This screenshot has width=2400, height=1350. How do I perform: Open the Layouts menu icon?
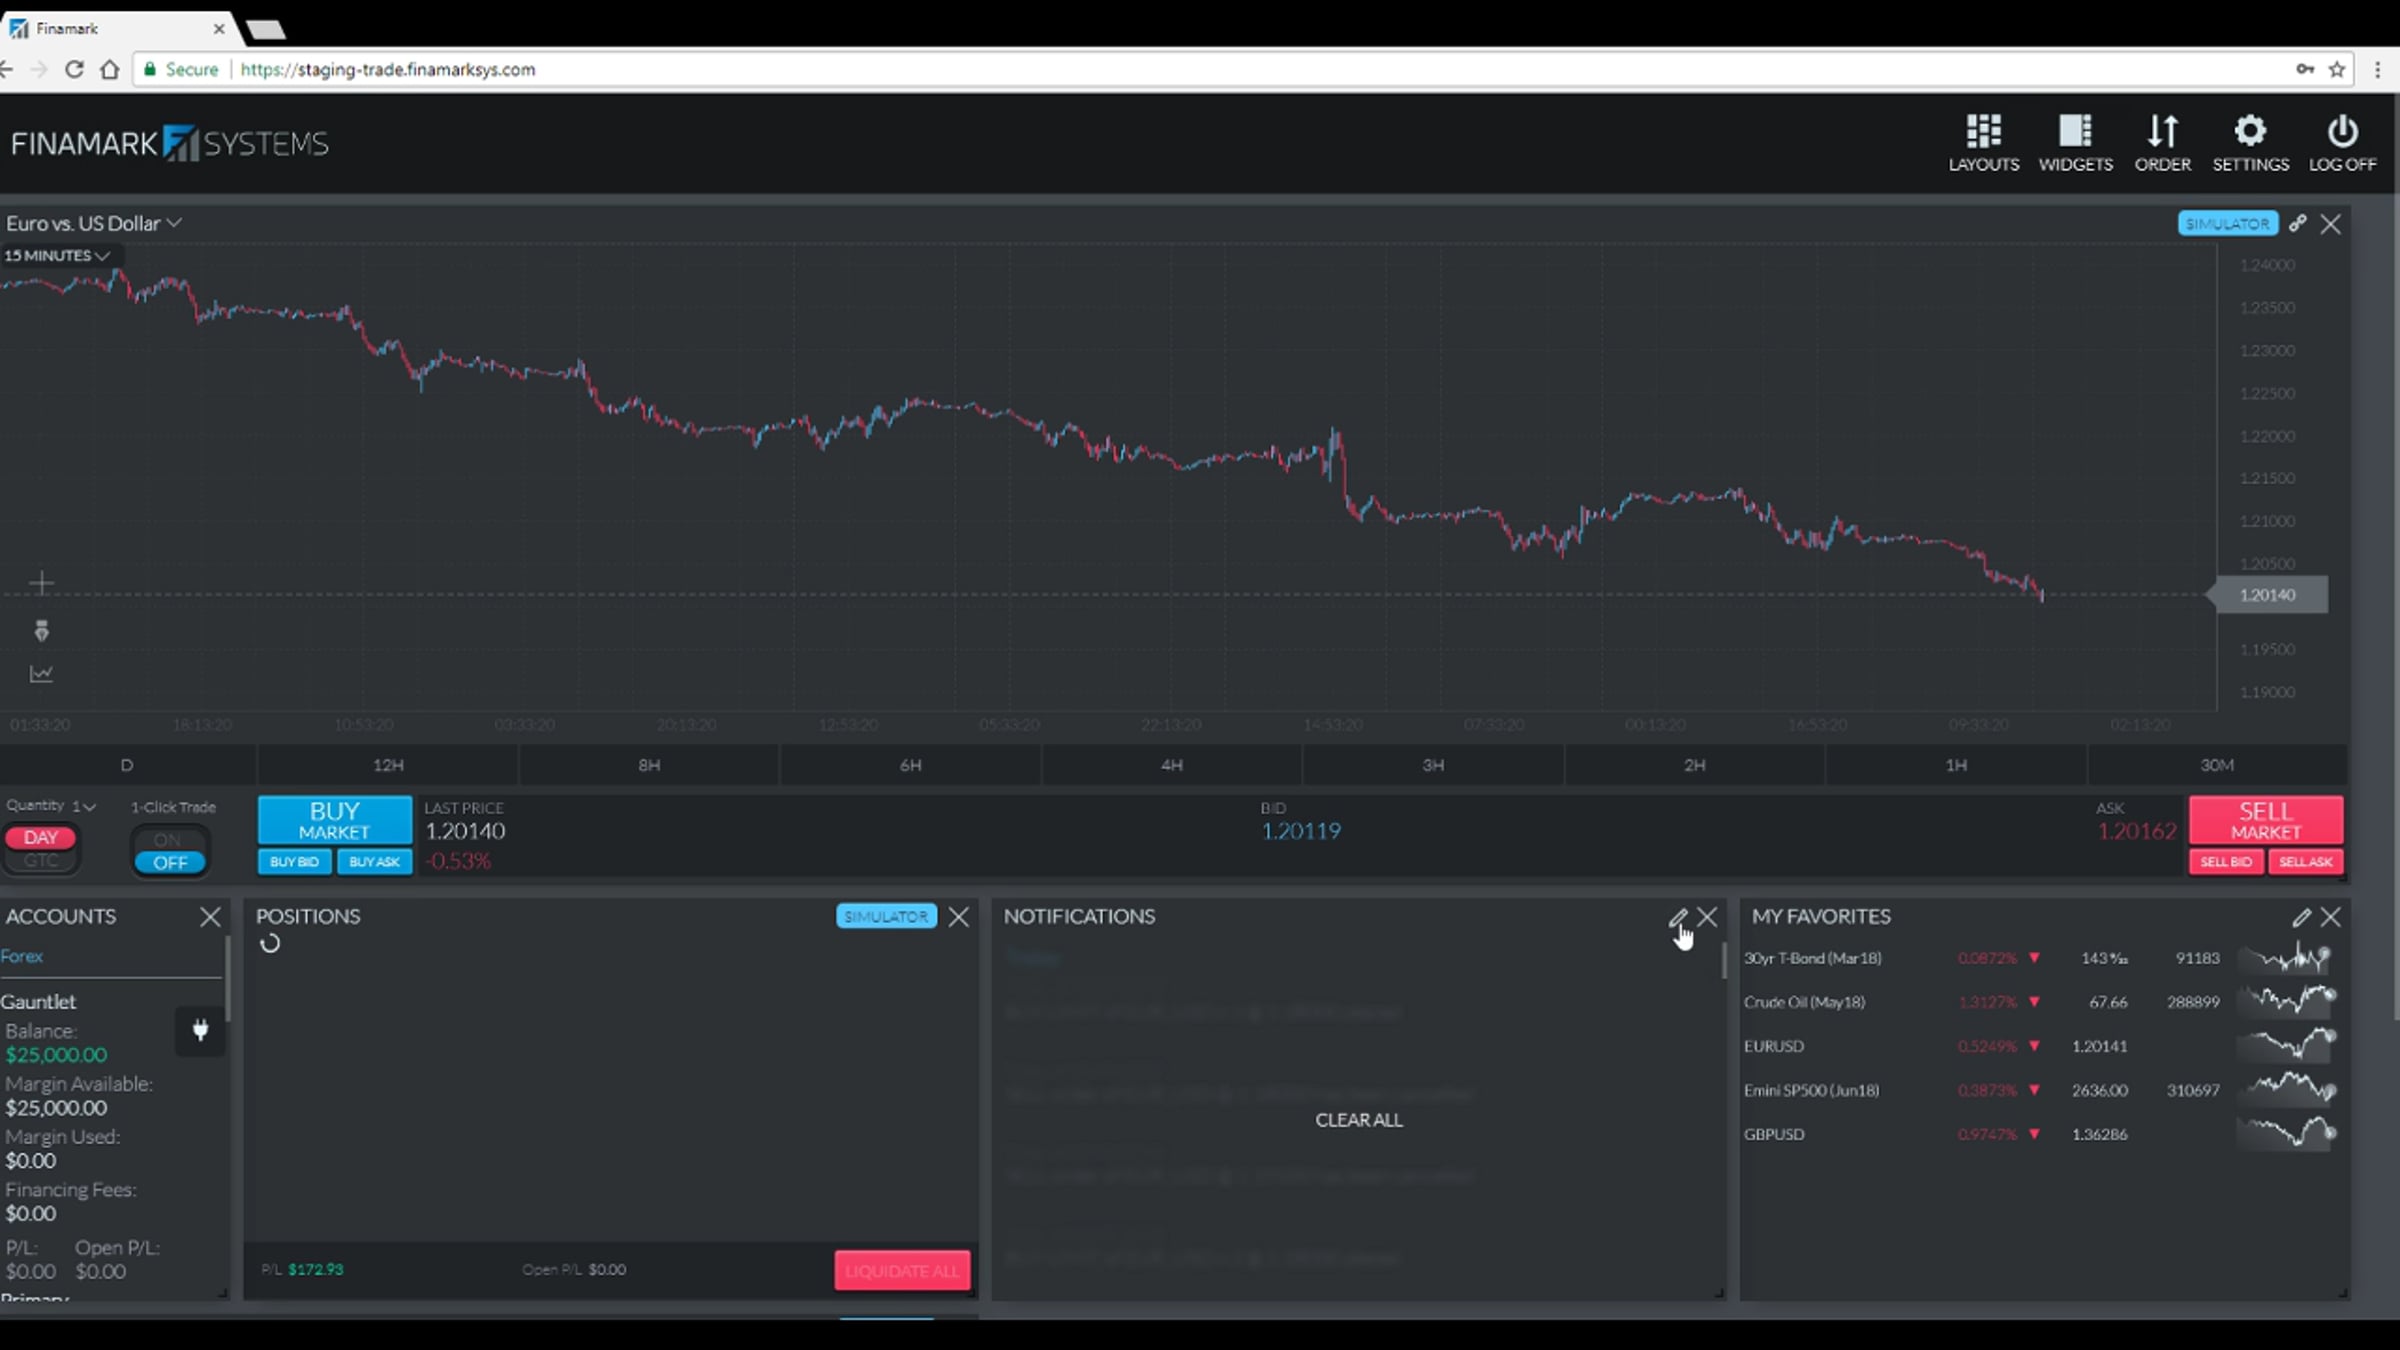1984,131
